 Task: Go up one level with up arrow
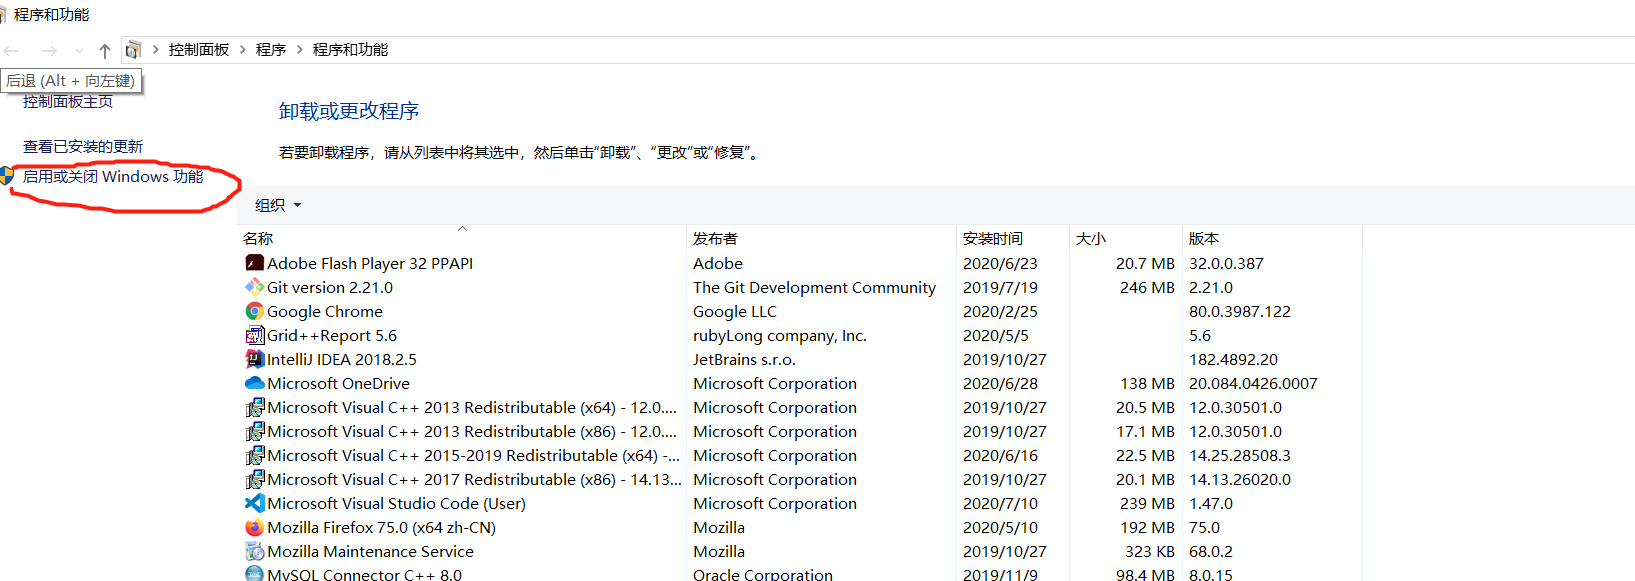105,50
